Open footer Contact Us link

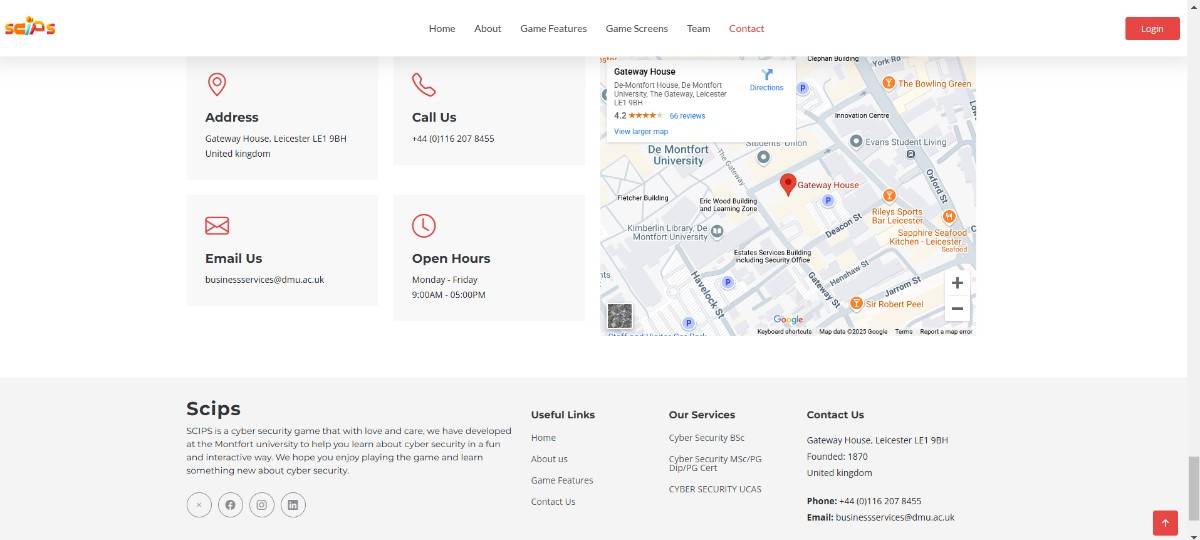click(x=553, y=502)
